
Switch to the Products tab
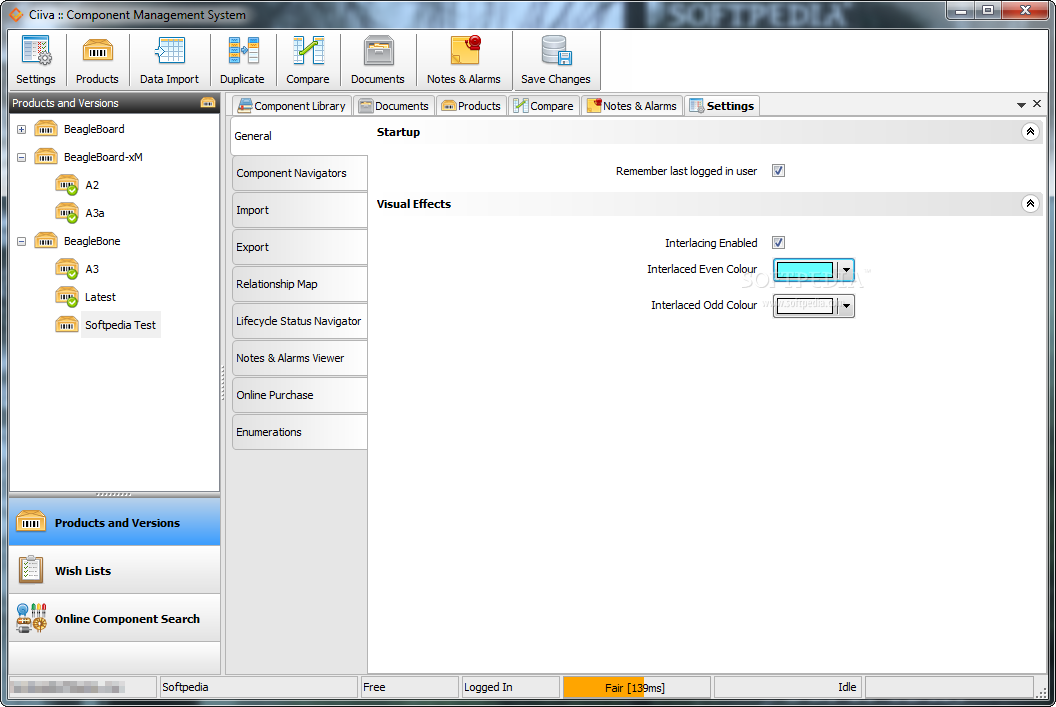coord(471,106)
